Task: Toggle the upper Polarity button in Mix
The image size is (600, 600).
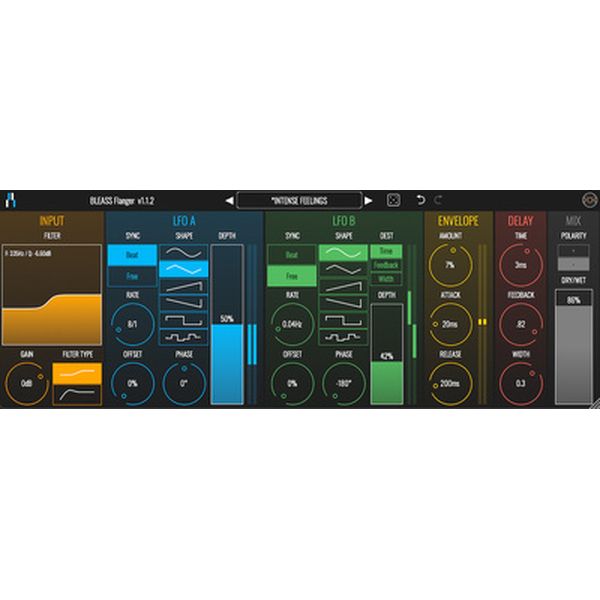Action: [x=573, y=250]
